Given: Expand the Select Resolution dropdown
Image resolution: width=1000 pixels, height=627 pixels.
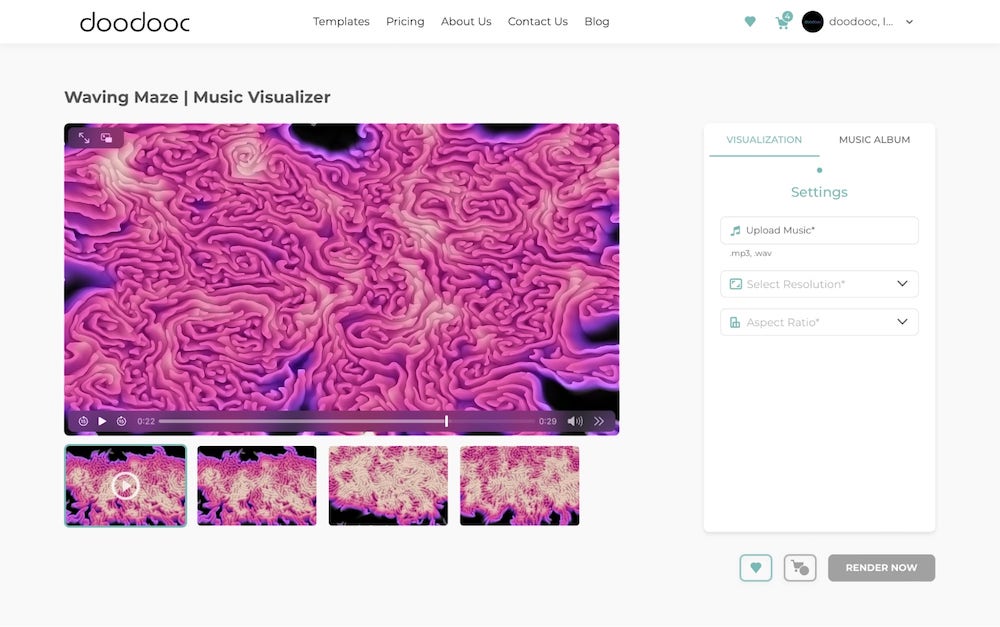Looking at the screenshot, I should pos(819,284).
